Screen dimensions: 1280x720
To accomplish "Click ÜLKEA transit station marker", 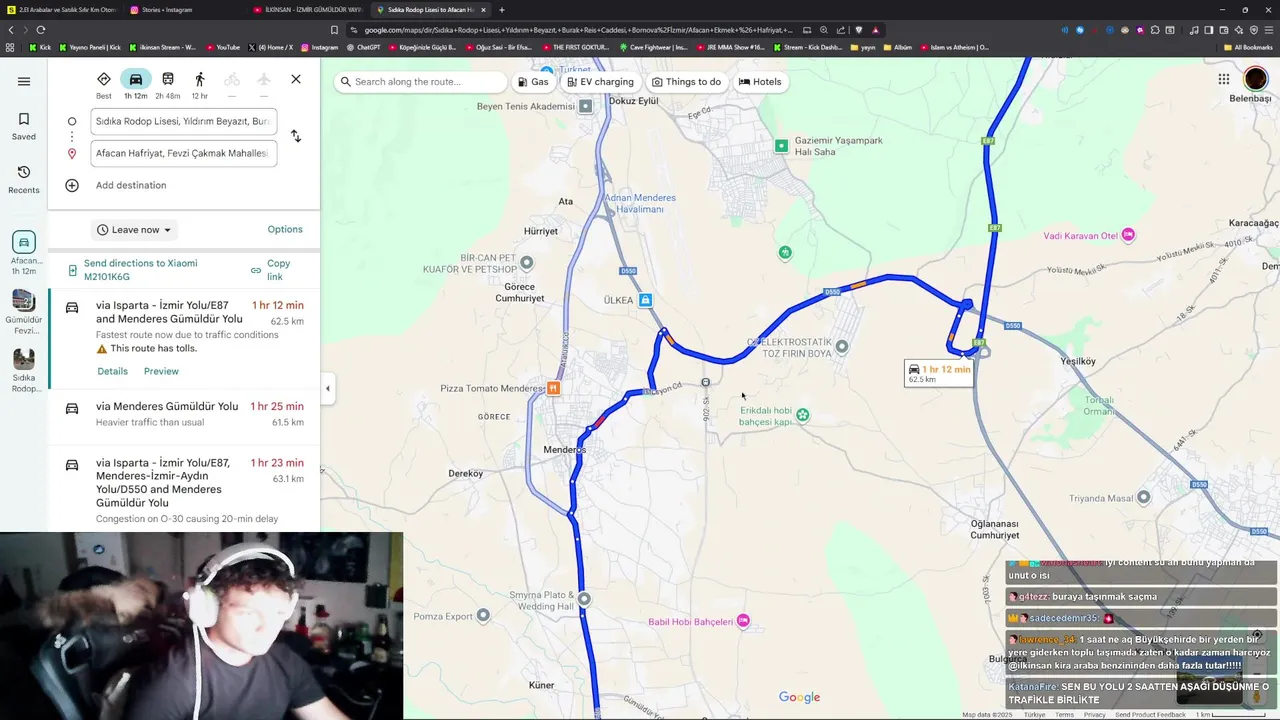I will click(645, 300).
